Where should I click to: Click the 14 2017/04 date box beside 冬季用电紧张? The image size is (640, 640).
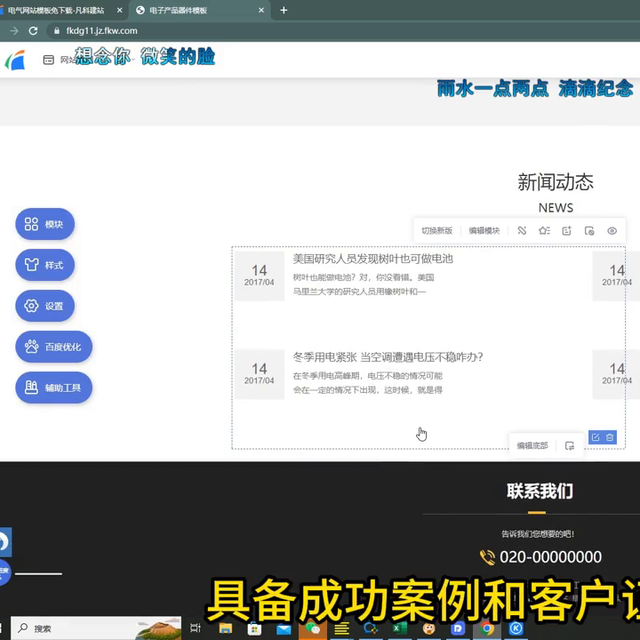point(259,374)
